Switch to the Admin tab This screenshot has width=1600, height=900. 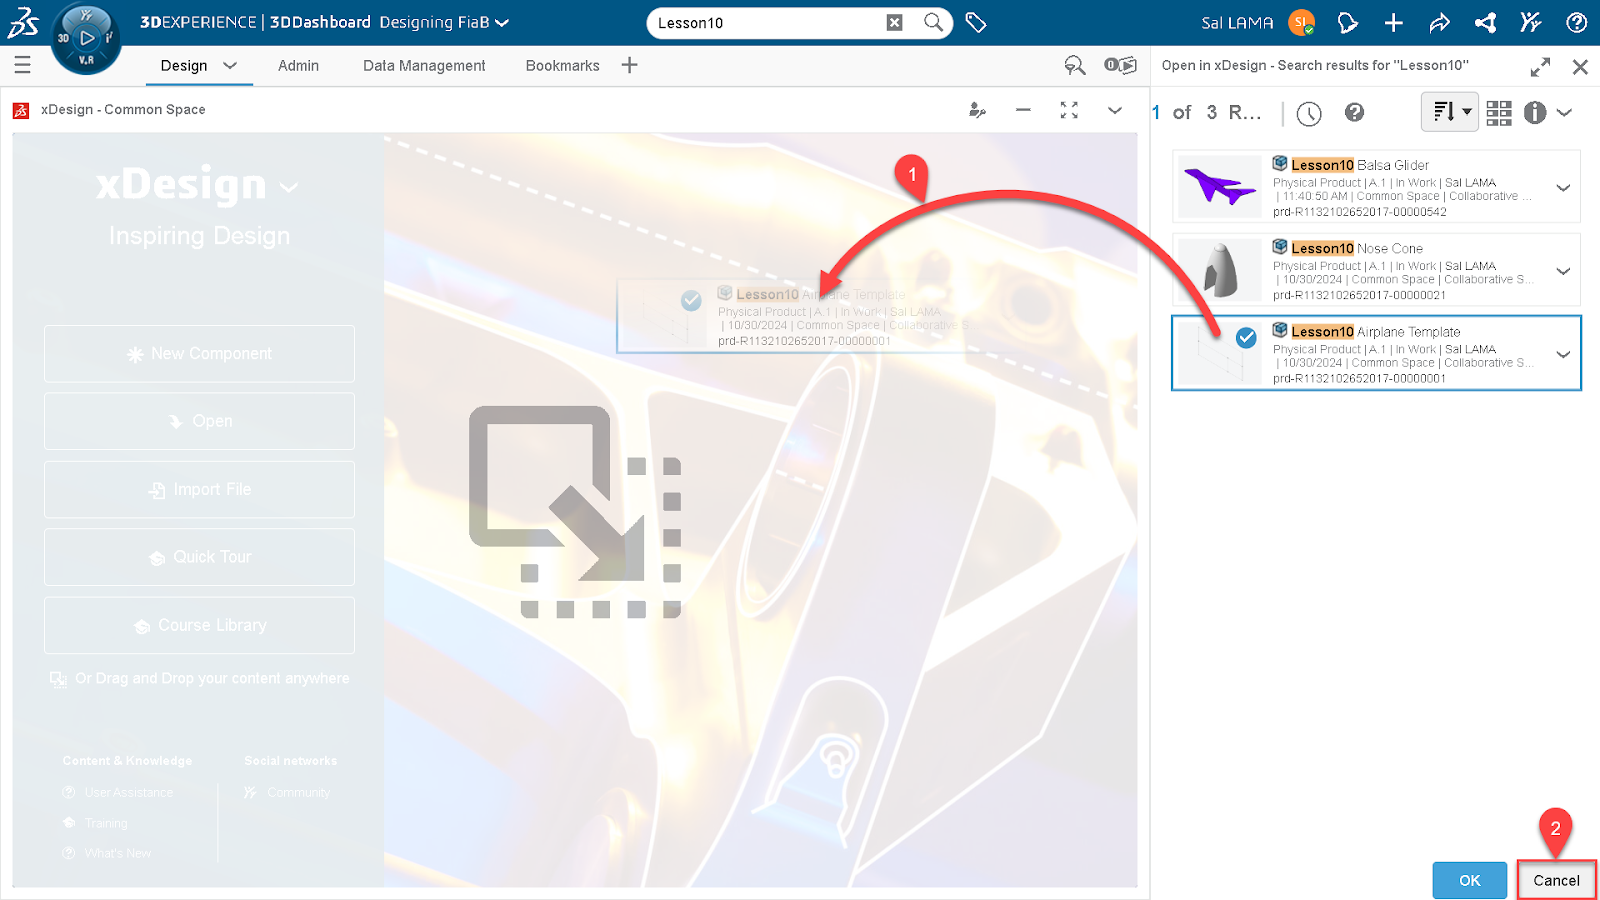click(x=298, y=66)
